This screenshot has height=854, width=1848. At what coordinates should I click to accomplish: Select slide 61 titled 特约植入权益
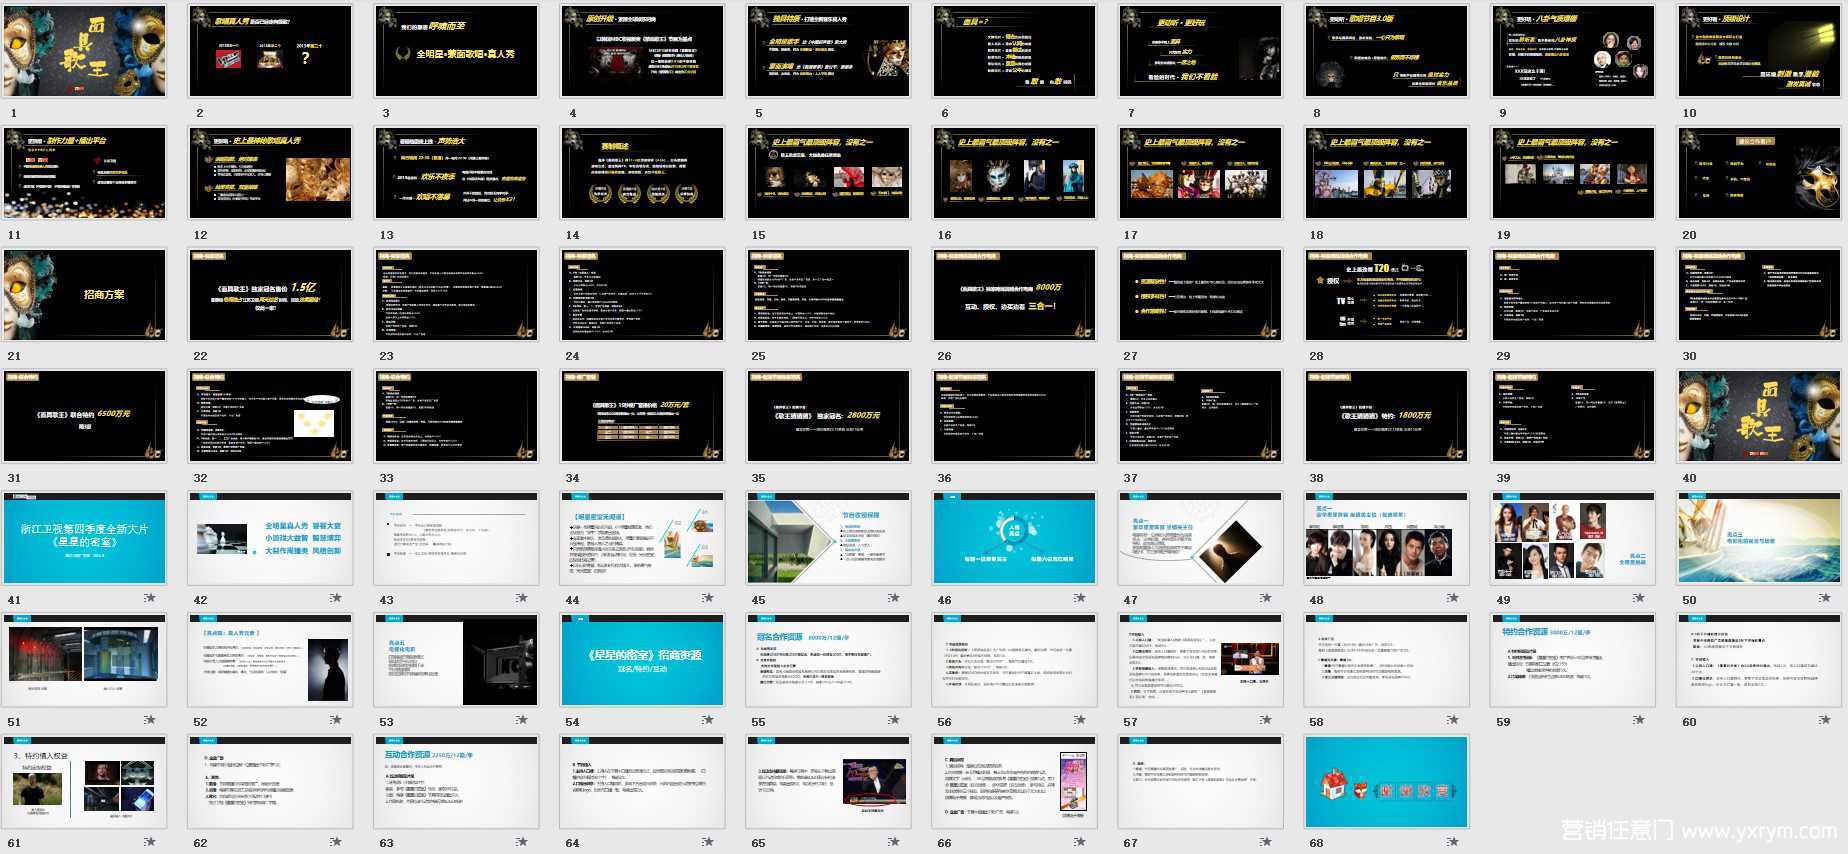click(84, 782)
